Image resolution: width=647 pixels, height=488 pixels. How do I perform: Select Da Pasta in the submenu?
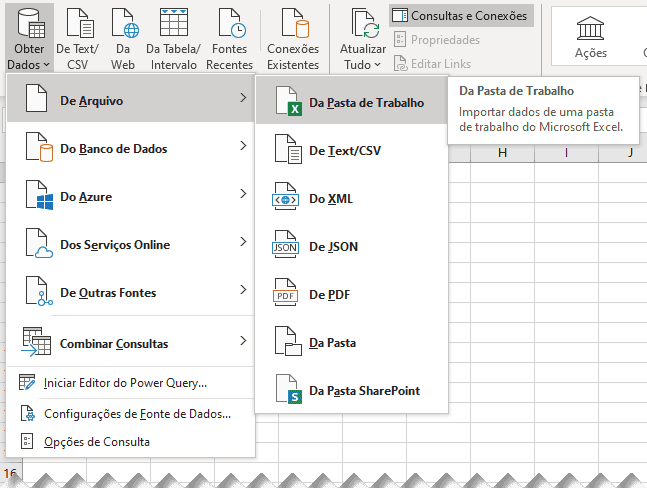point(352,342)
